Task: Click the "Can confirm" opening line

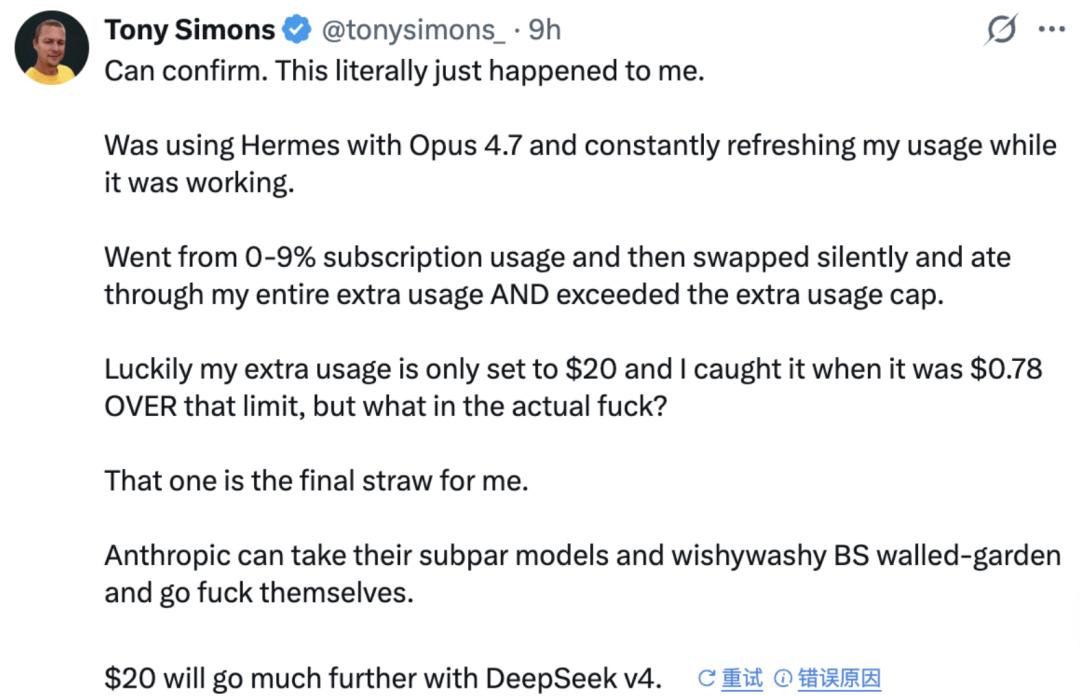Action: click(404, 74)
